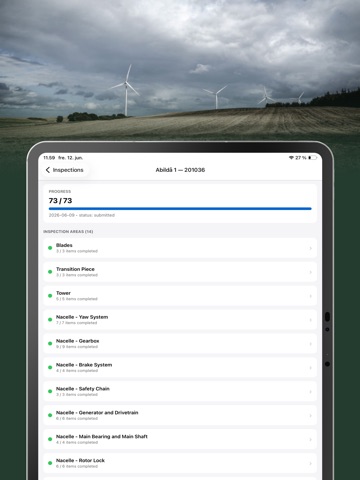Viewport: 360px width, 480px height.
Task: Click the PROGRESS label
Action: pos(60,192)
